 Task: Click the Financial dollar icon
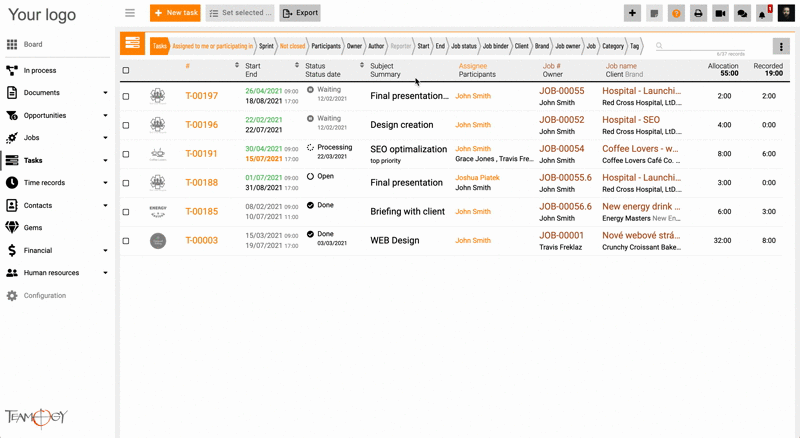click(12, 250)
